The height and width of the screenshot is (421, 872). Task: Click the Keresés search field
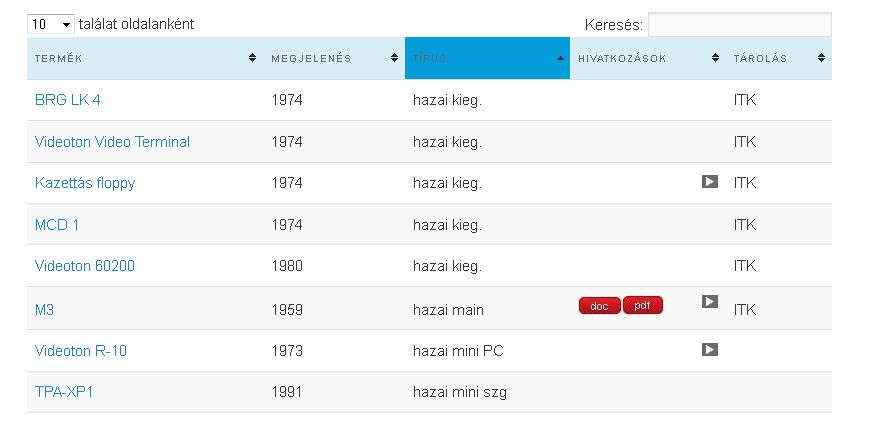[739, 24]
